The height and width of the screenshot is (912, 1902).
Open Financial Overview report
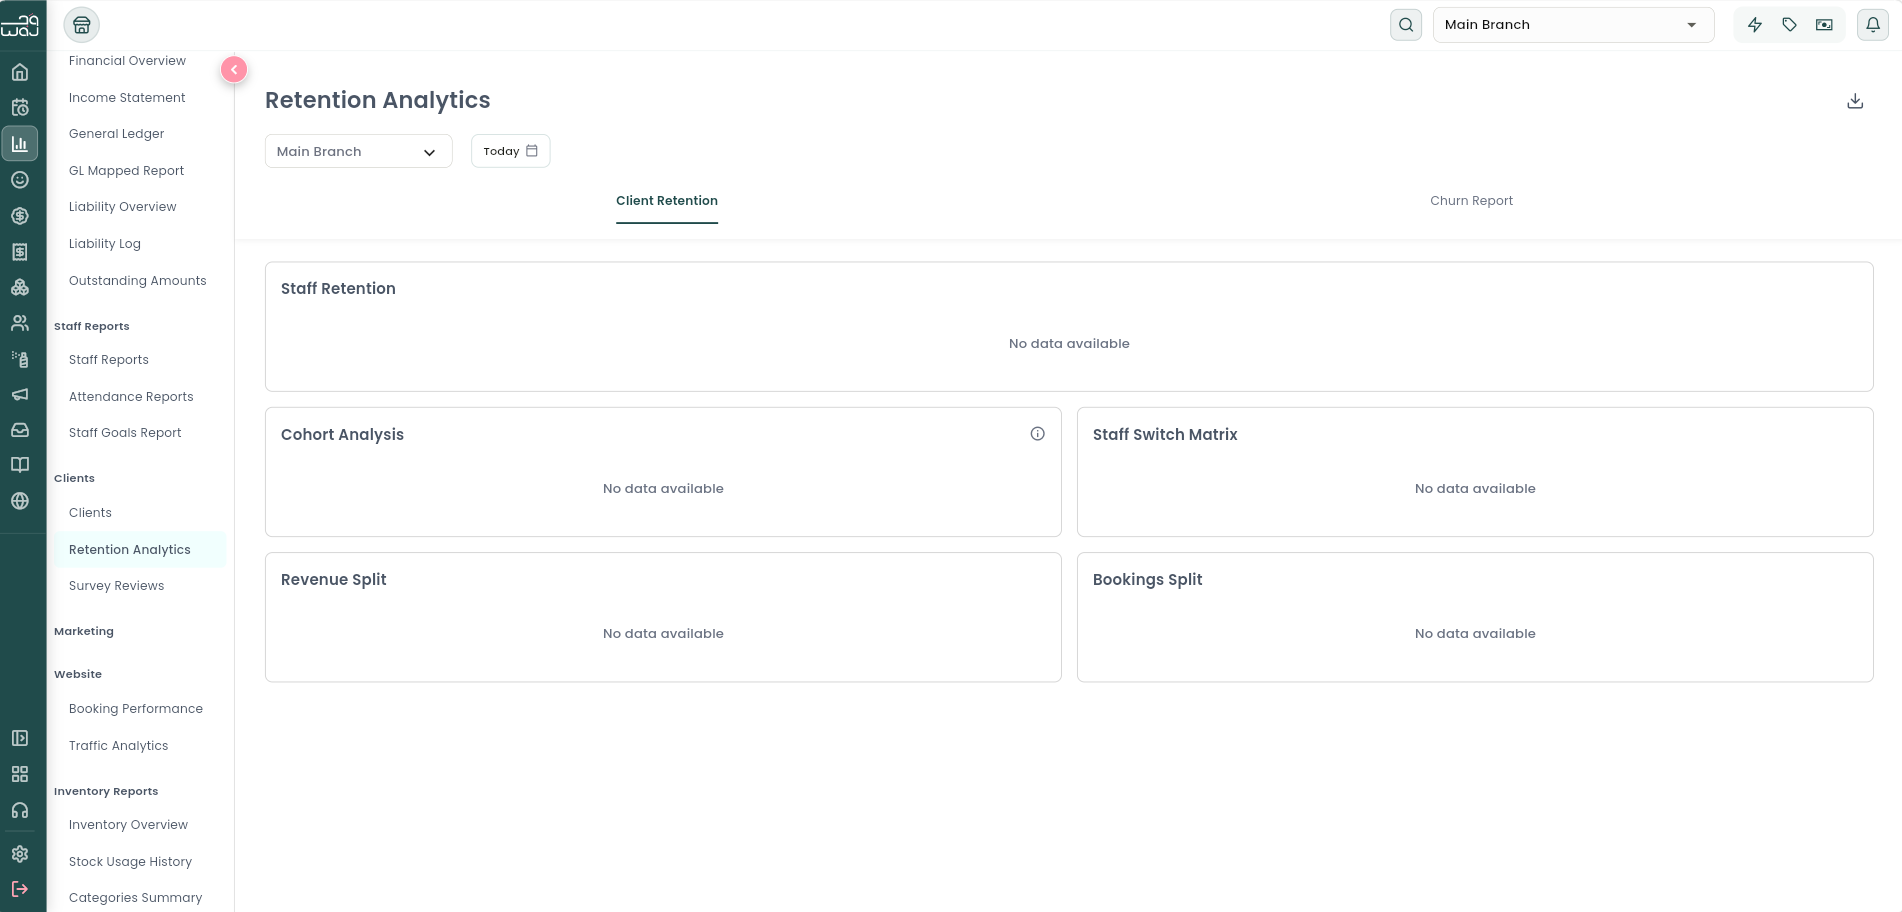(127, 61)
